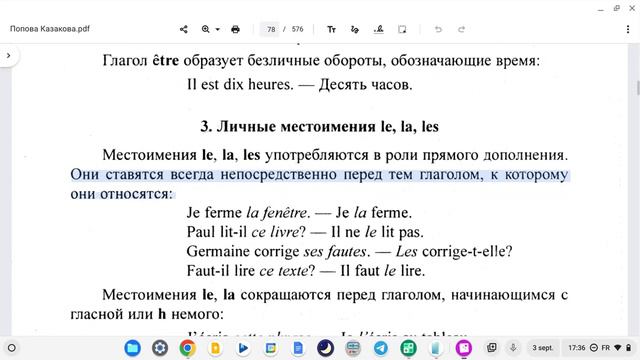Viewport: 640px width, 360px height.
Task: Launch Google Chrome from the shelf
Action: pyautogui.click(x=187, y=348)
